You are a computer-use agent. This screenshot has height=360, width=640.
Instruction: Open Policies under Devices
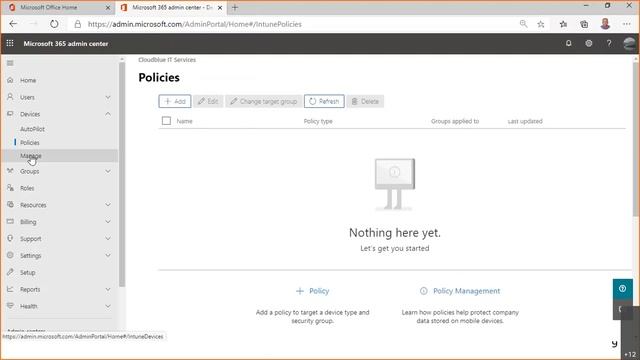pyautogui.click(x=30, y=142)
